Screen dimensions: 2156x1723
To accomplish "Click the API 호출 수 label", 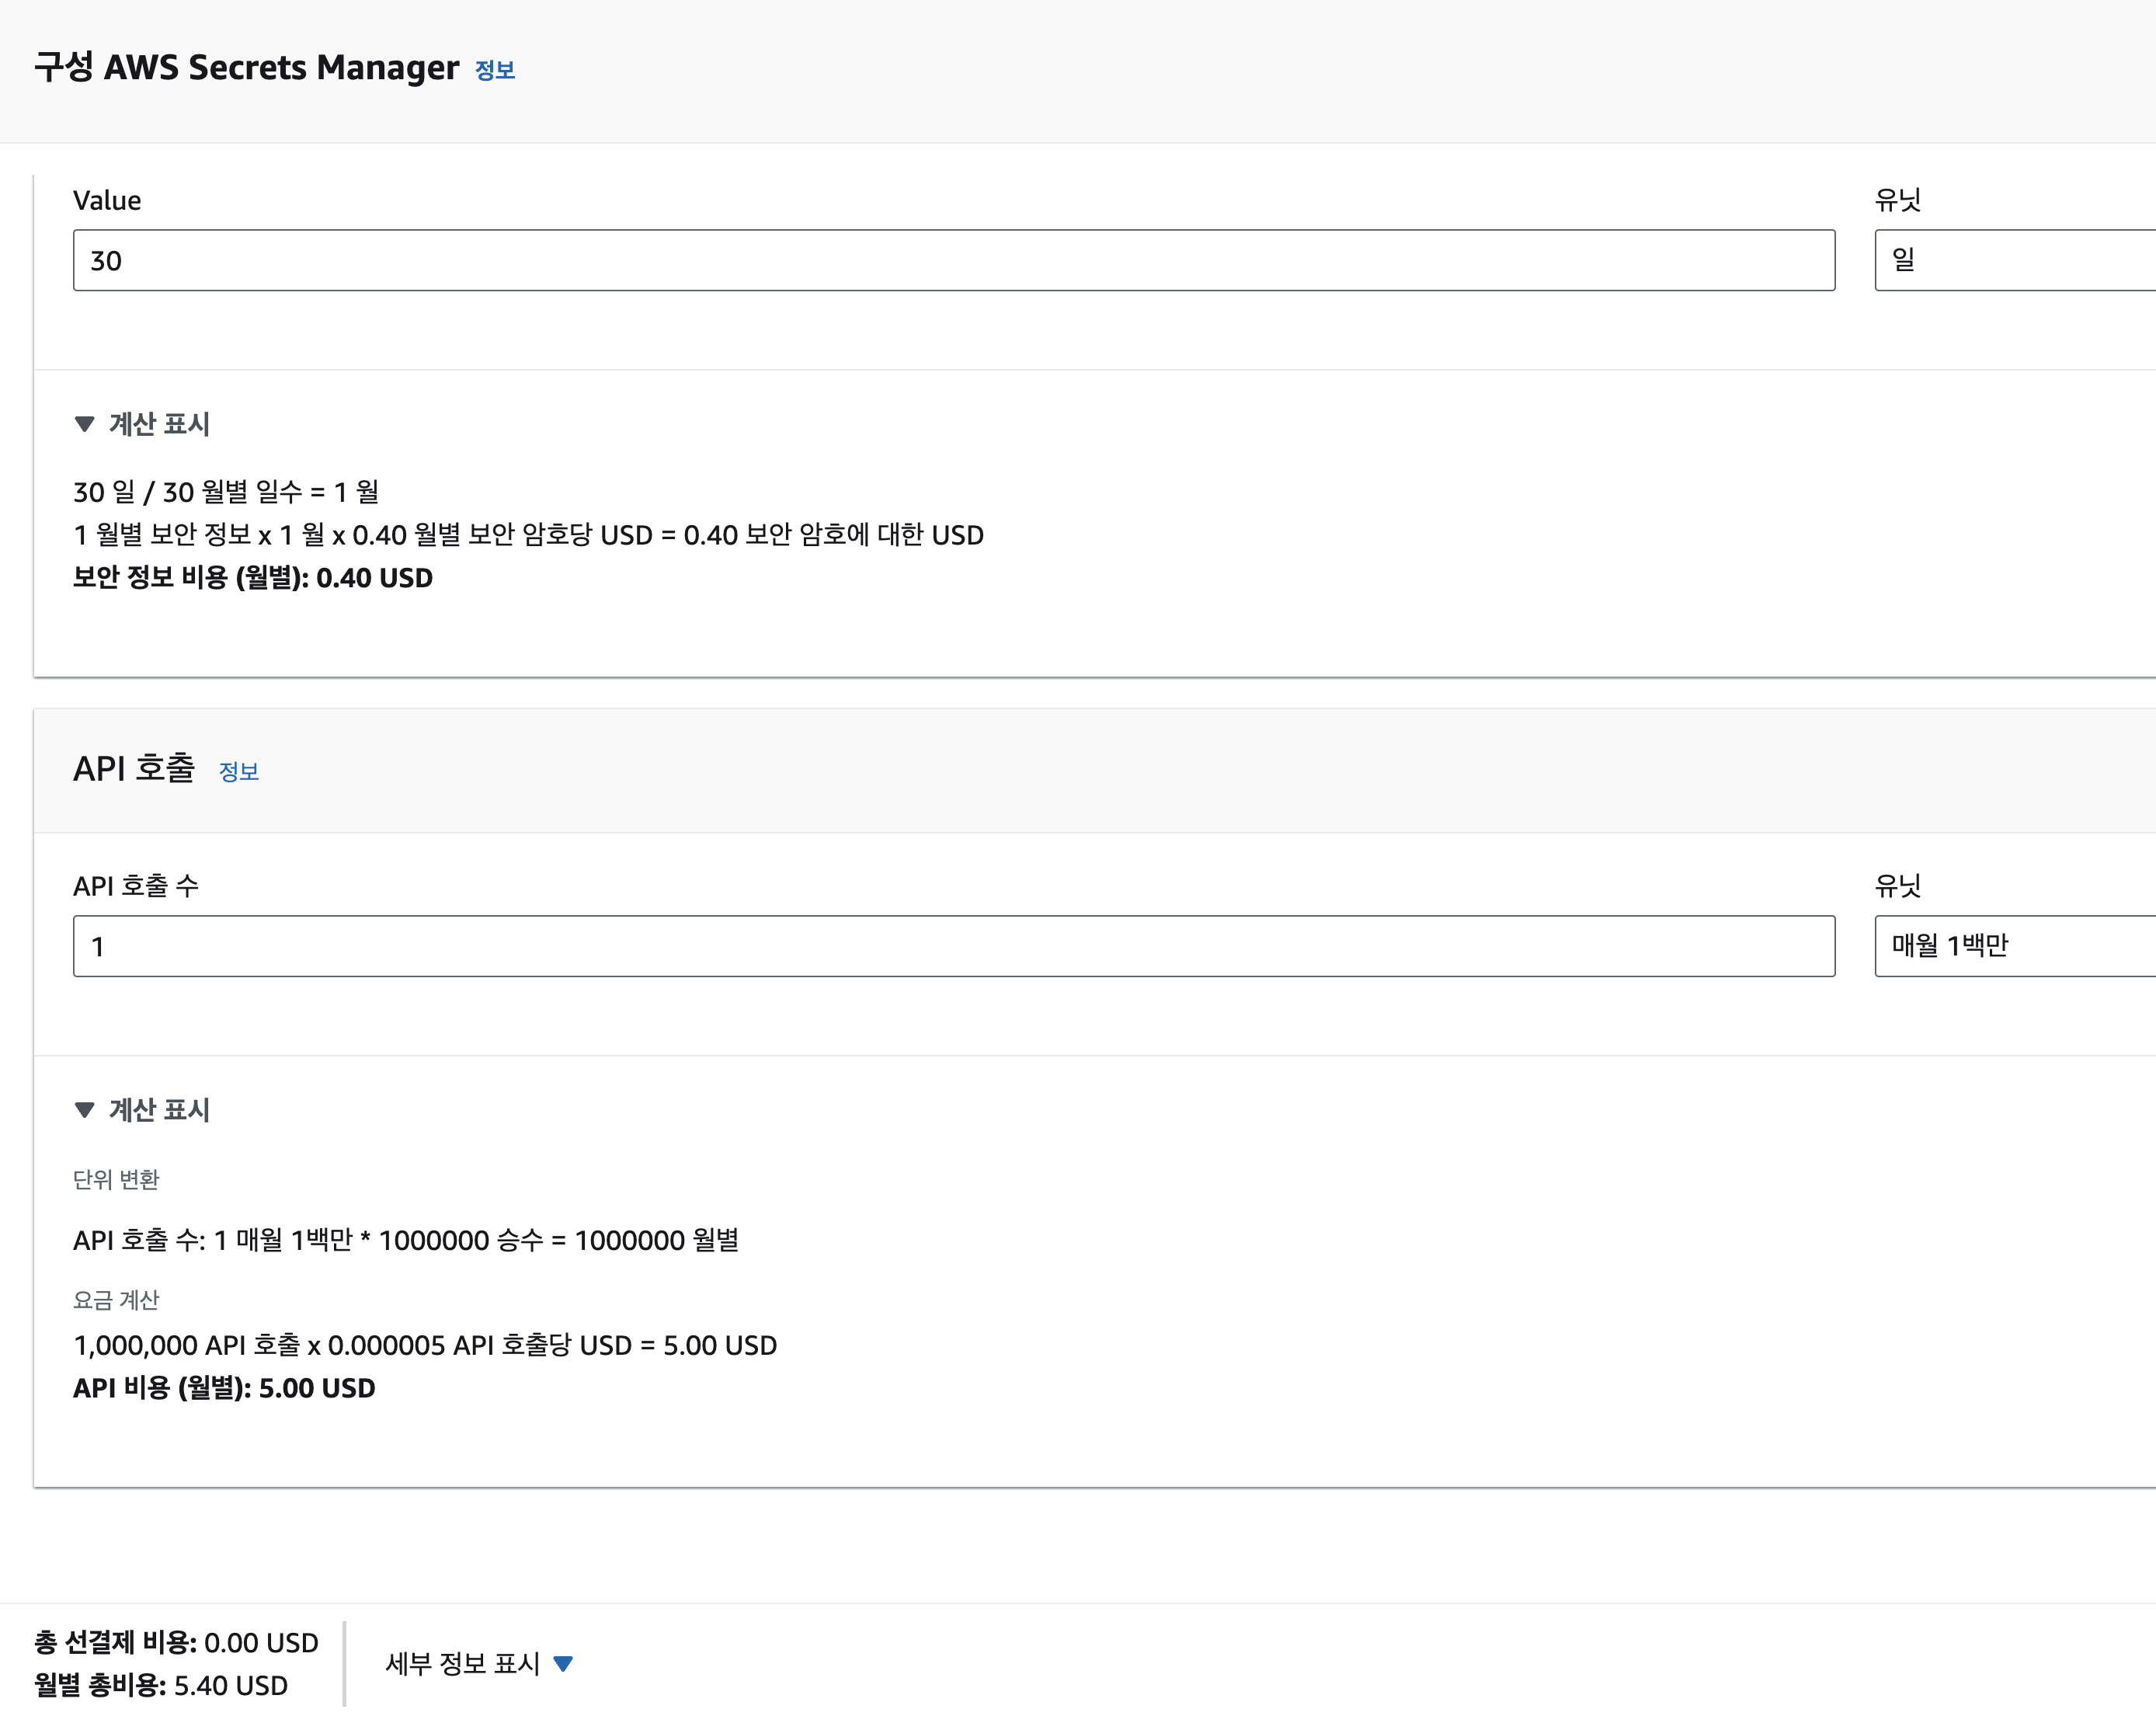I will [x=136, y=885].
